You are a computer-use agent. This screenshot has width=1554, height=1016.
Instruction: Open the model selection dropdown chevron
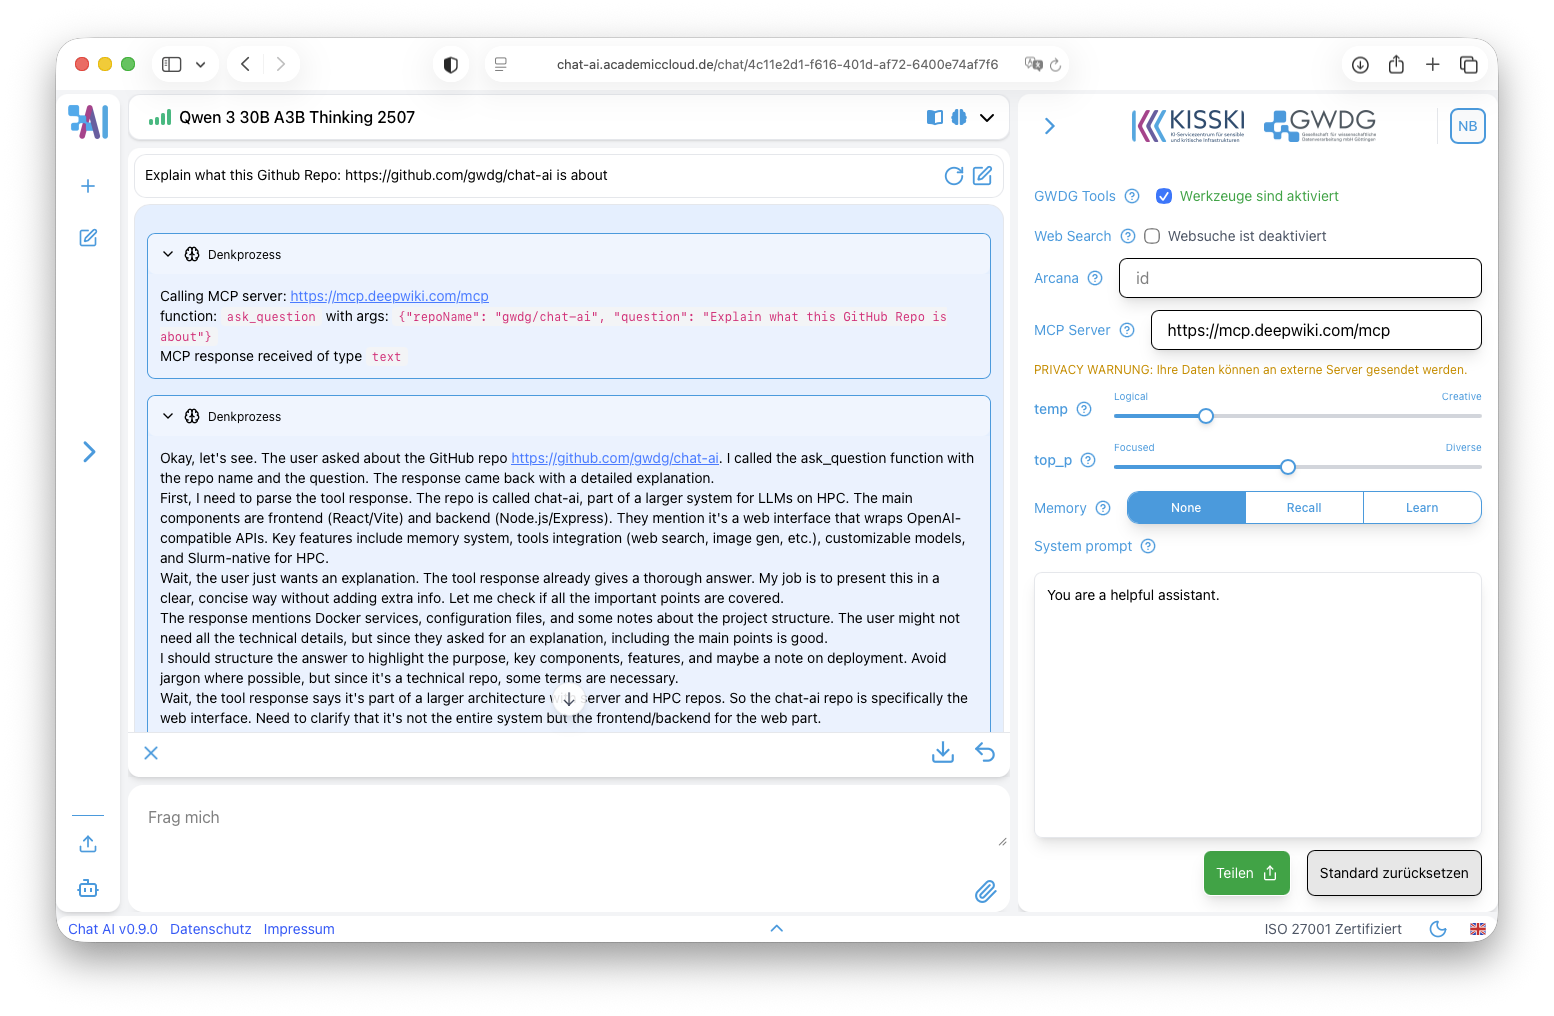point(987,117)
